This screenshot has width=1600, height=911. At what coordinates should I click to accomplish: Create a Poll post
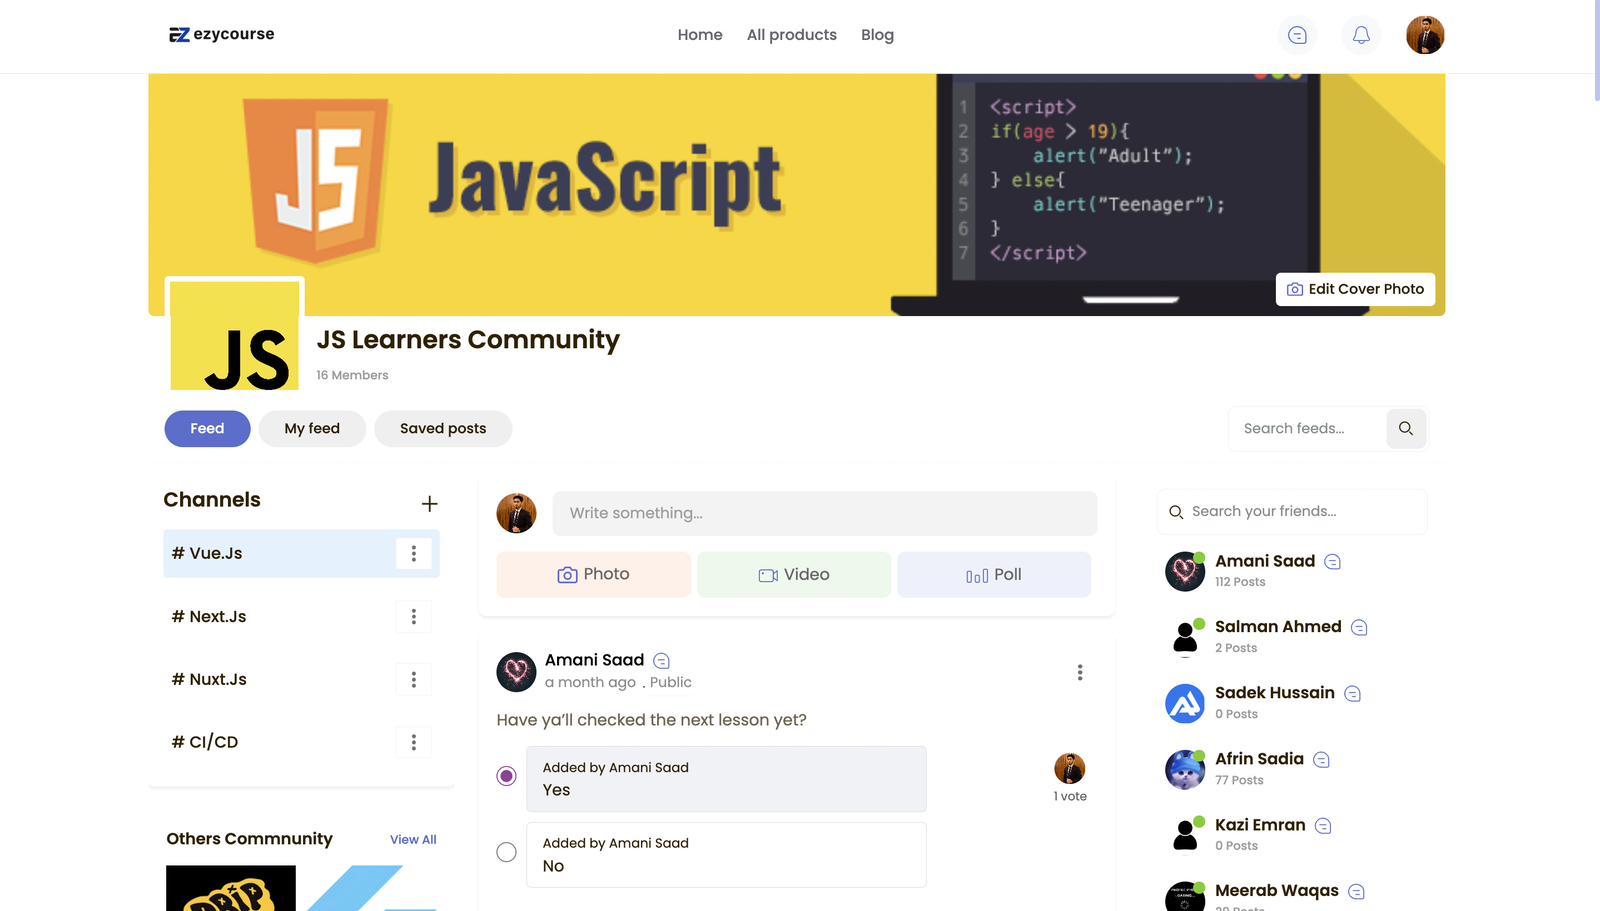(993, 575)
